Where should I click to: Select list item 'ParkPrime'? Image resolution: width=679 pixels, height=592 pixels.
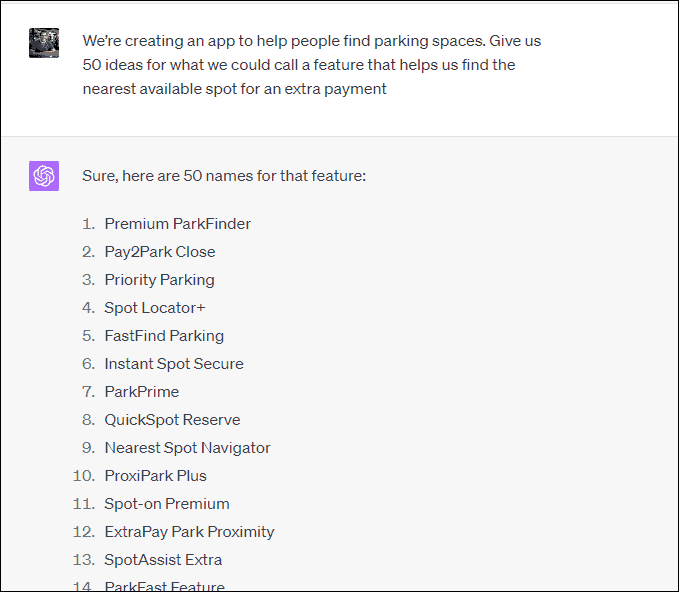click(142, 391)
